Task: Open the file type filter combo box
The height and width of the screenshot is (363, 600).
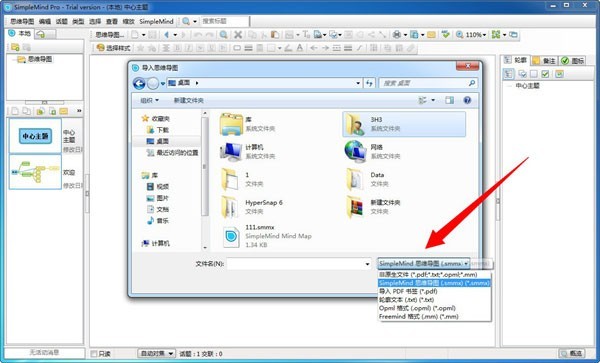Action: (423, 264)
